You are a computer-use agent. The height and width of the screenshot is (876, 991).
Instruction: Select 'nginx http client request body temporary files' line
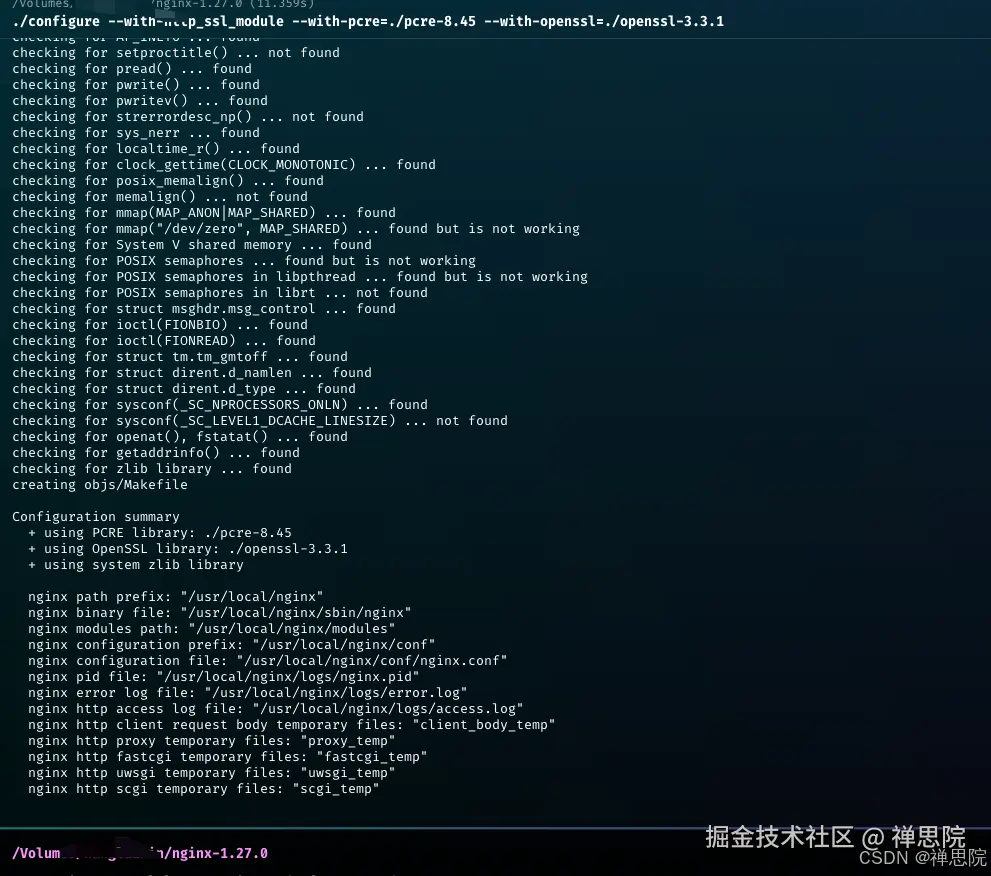[291, 725]
